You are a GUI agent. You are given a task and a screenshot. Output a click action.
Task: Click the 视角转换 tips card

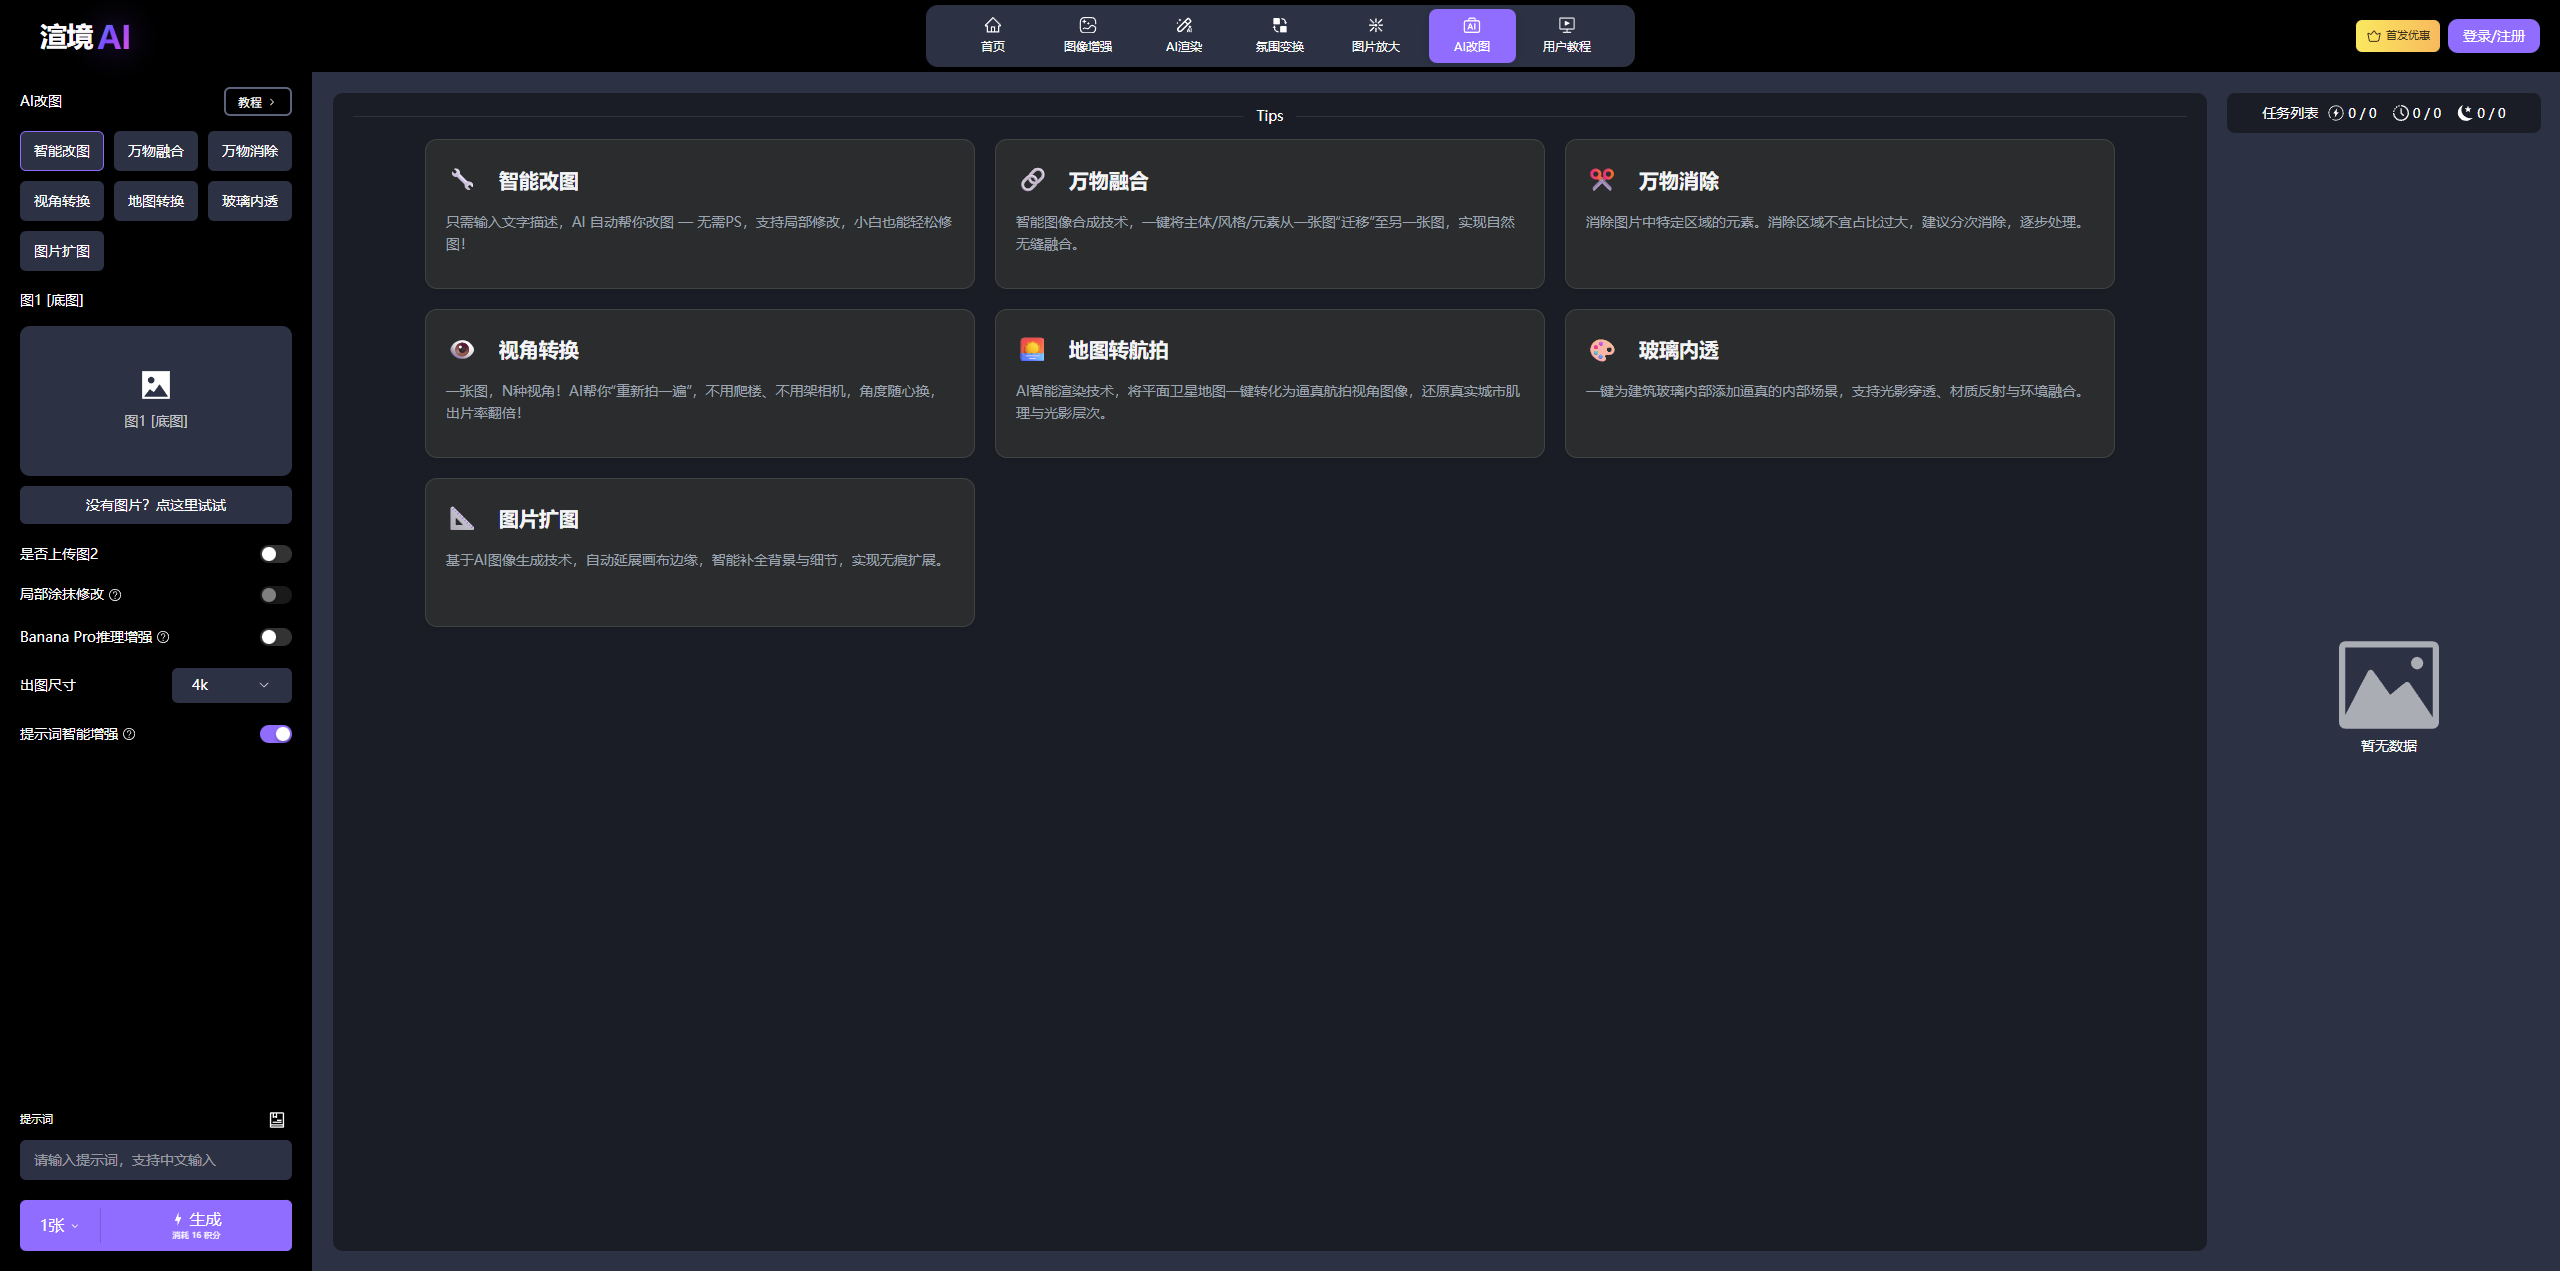(x=699, y=383)
